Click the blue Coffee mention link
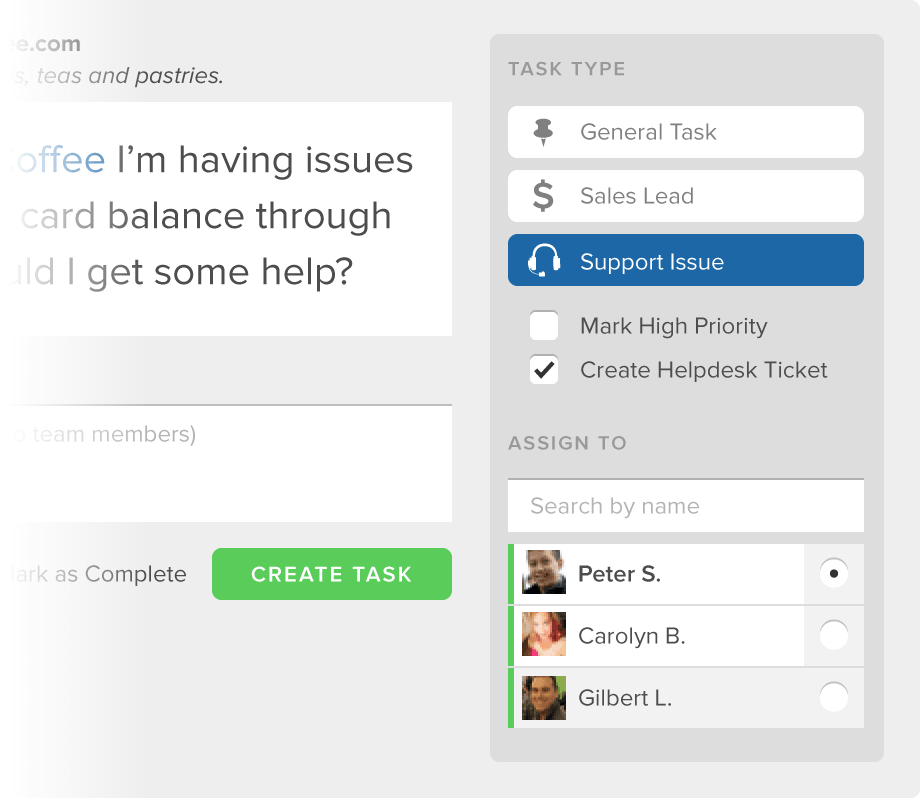 pyautogui.click(x=58, y=160)
